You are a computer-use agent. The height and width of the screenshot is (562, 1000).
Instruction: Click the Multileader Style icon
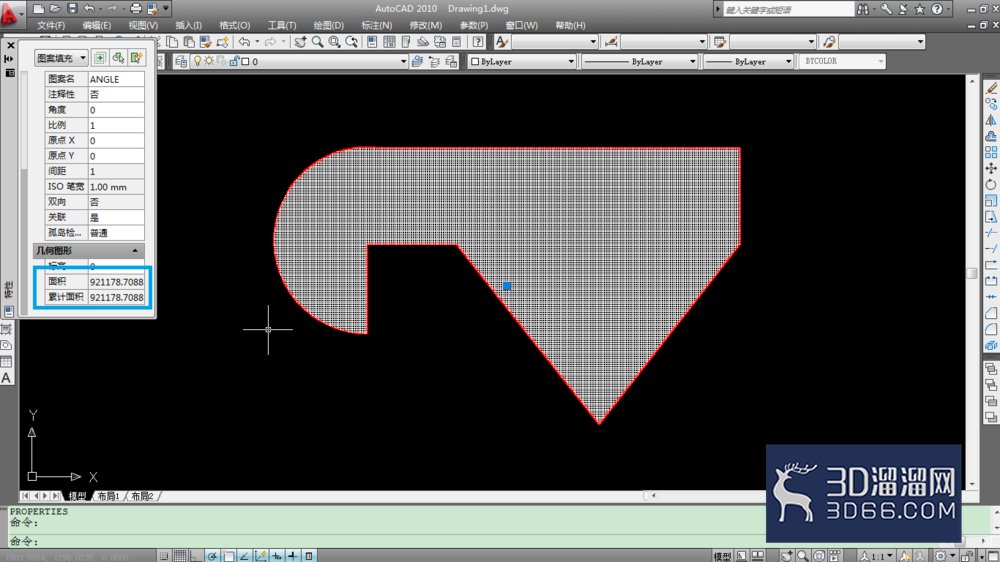(x=829, y=42)
